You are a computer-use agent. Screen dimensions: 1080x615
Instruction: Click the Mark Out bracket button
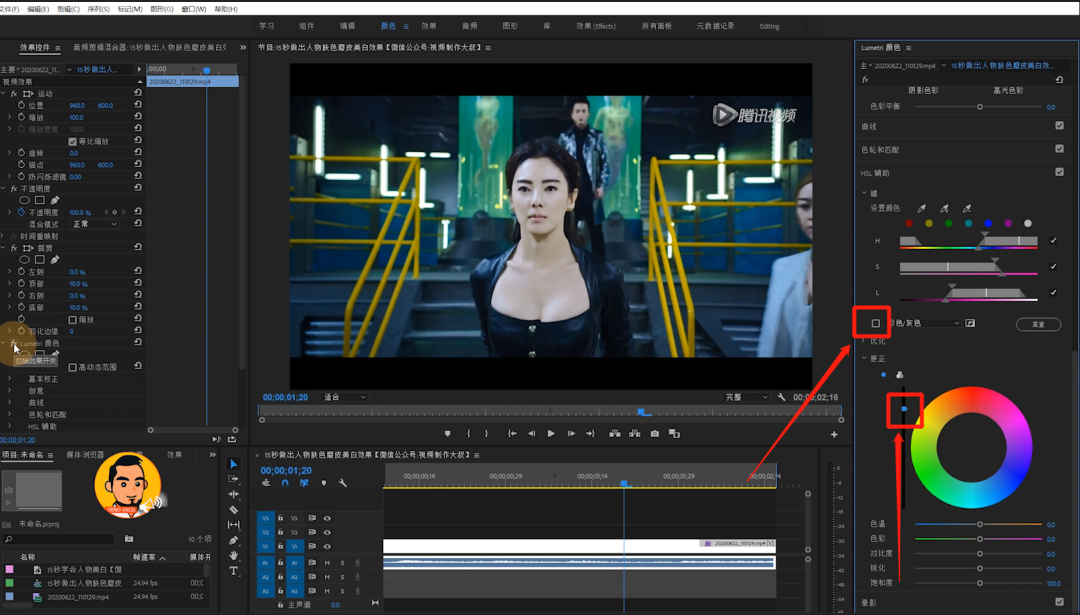(486, 434)
